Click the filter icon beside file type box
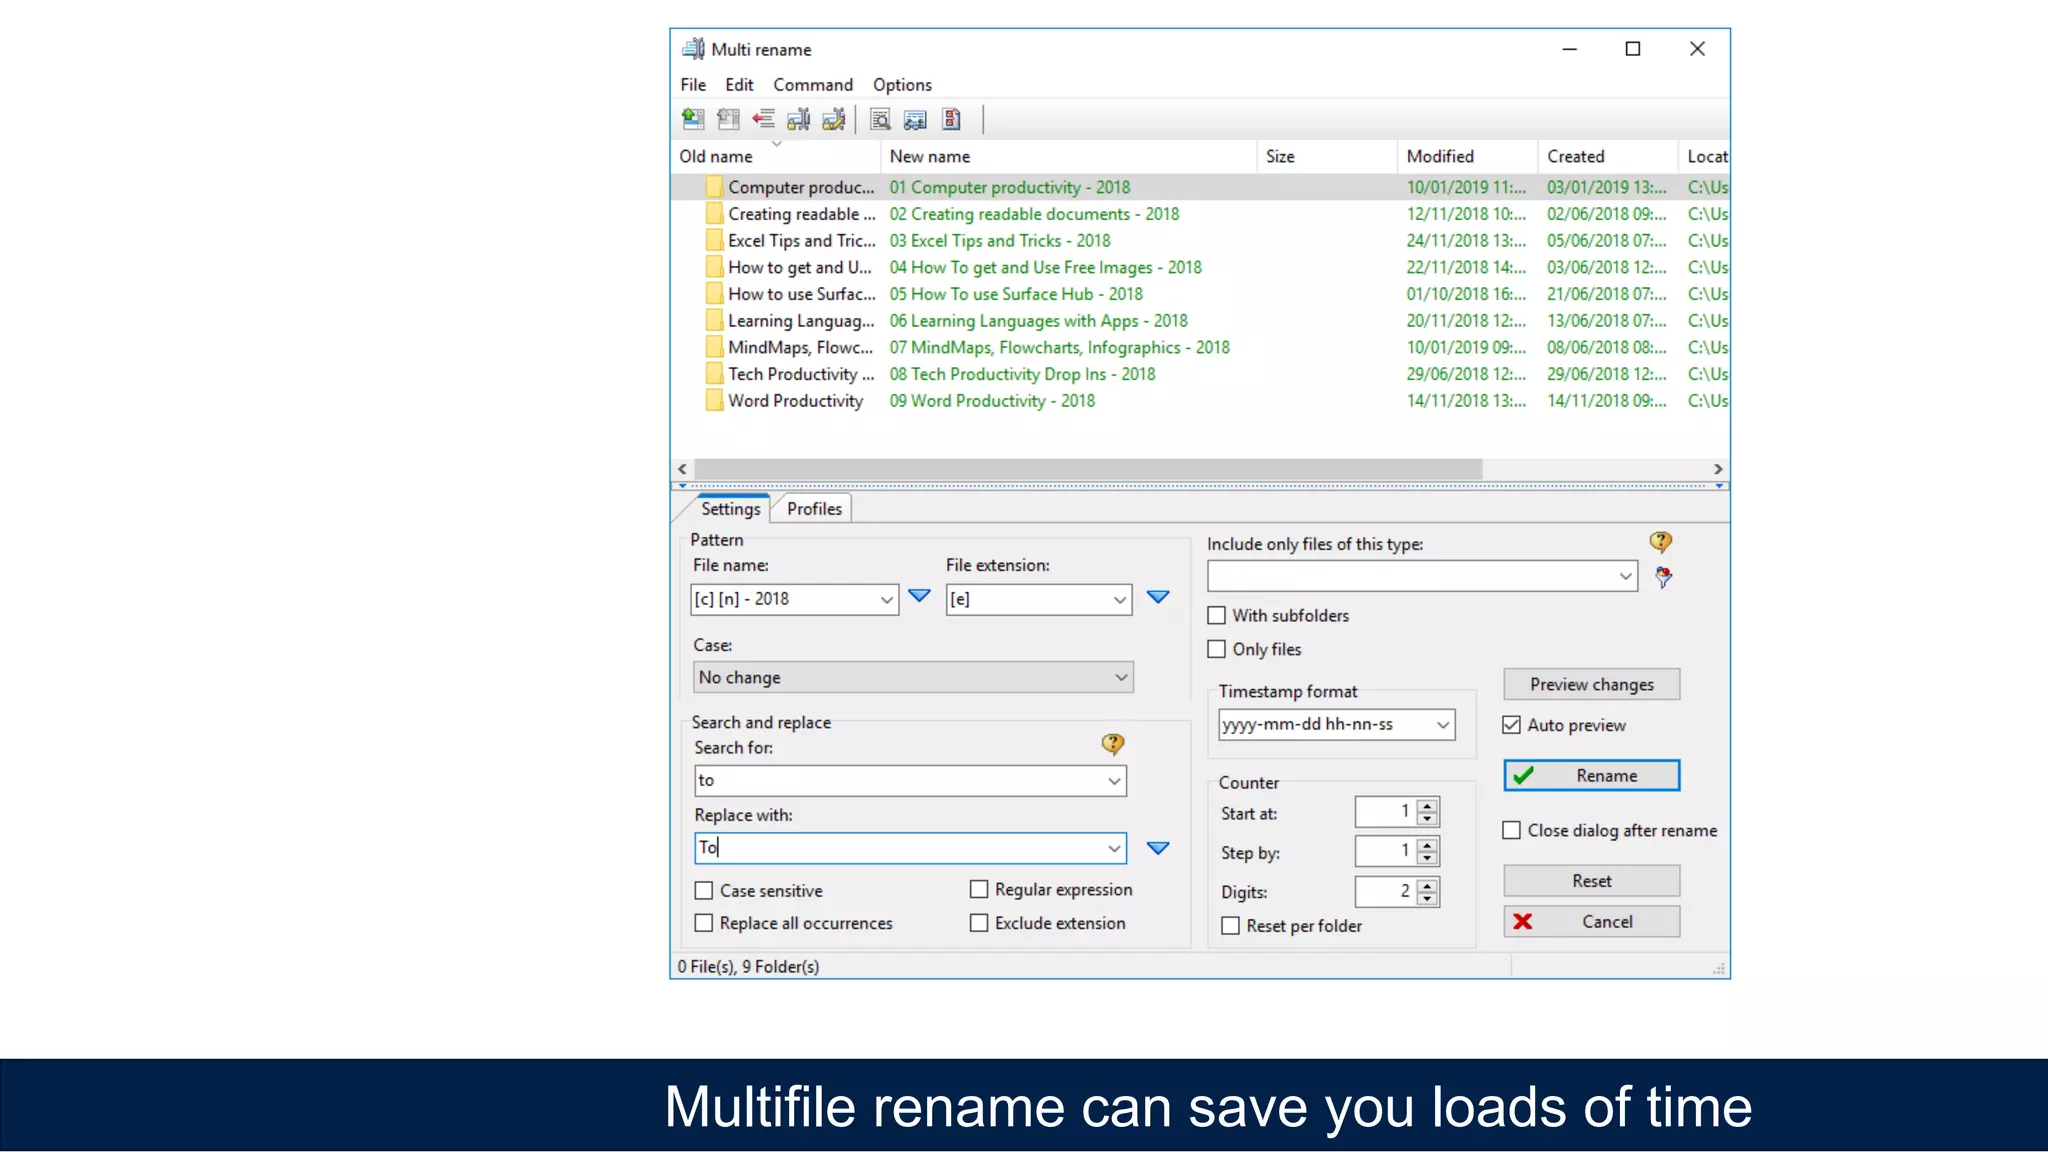 (x=1663, y=577)
